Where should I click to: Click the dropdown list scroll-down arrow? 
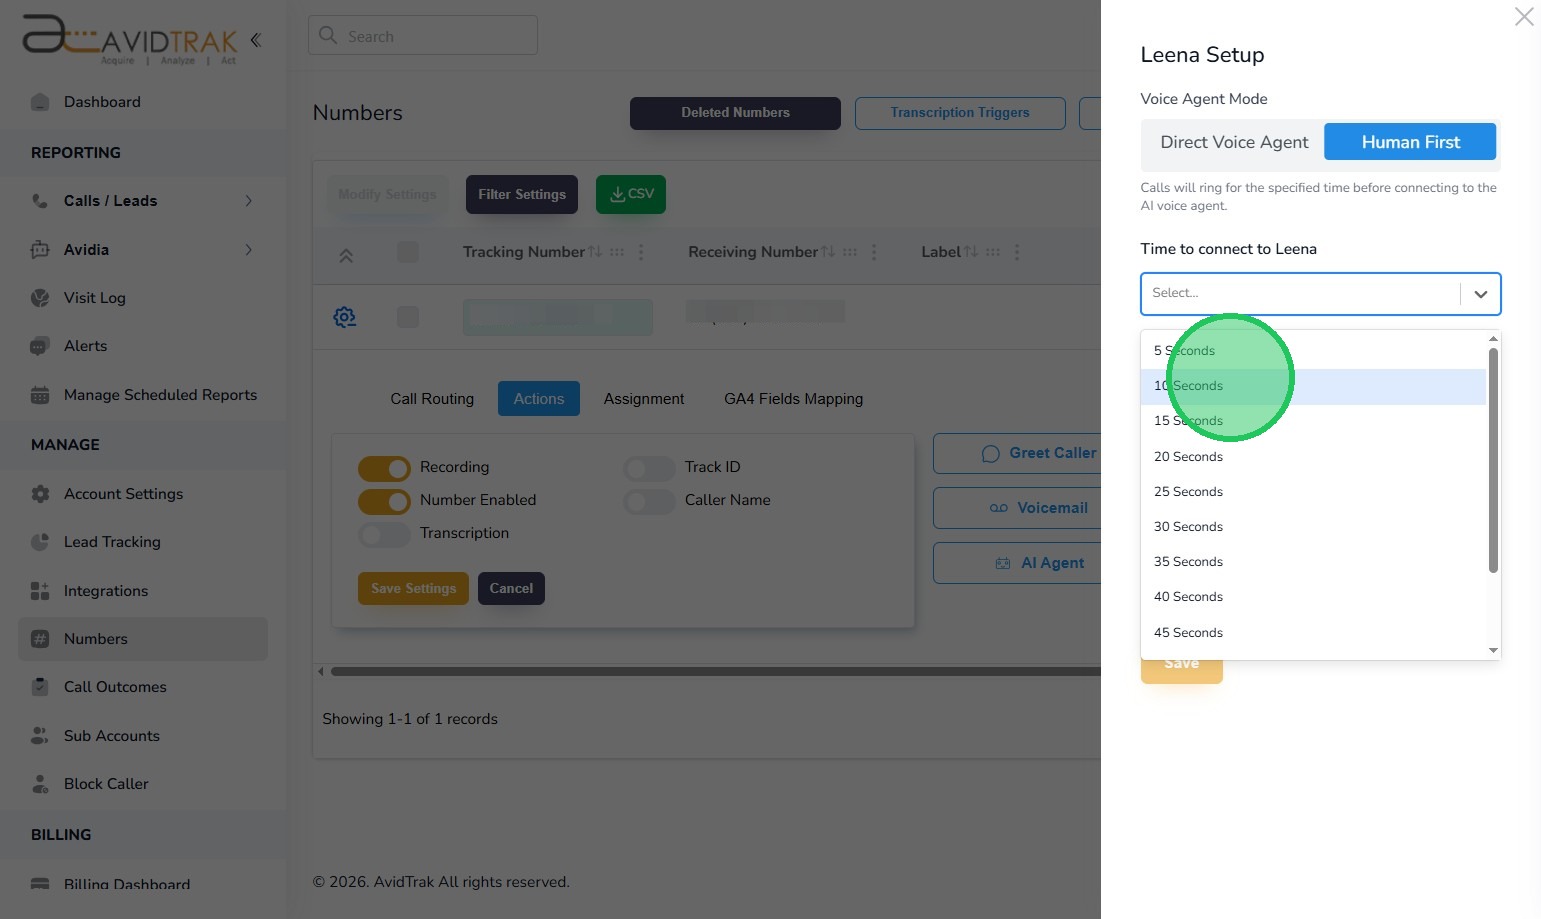click(1493, 651)
